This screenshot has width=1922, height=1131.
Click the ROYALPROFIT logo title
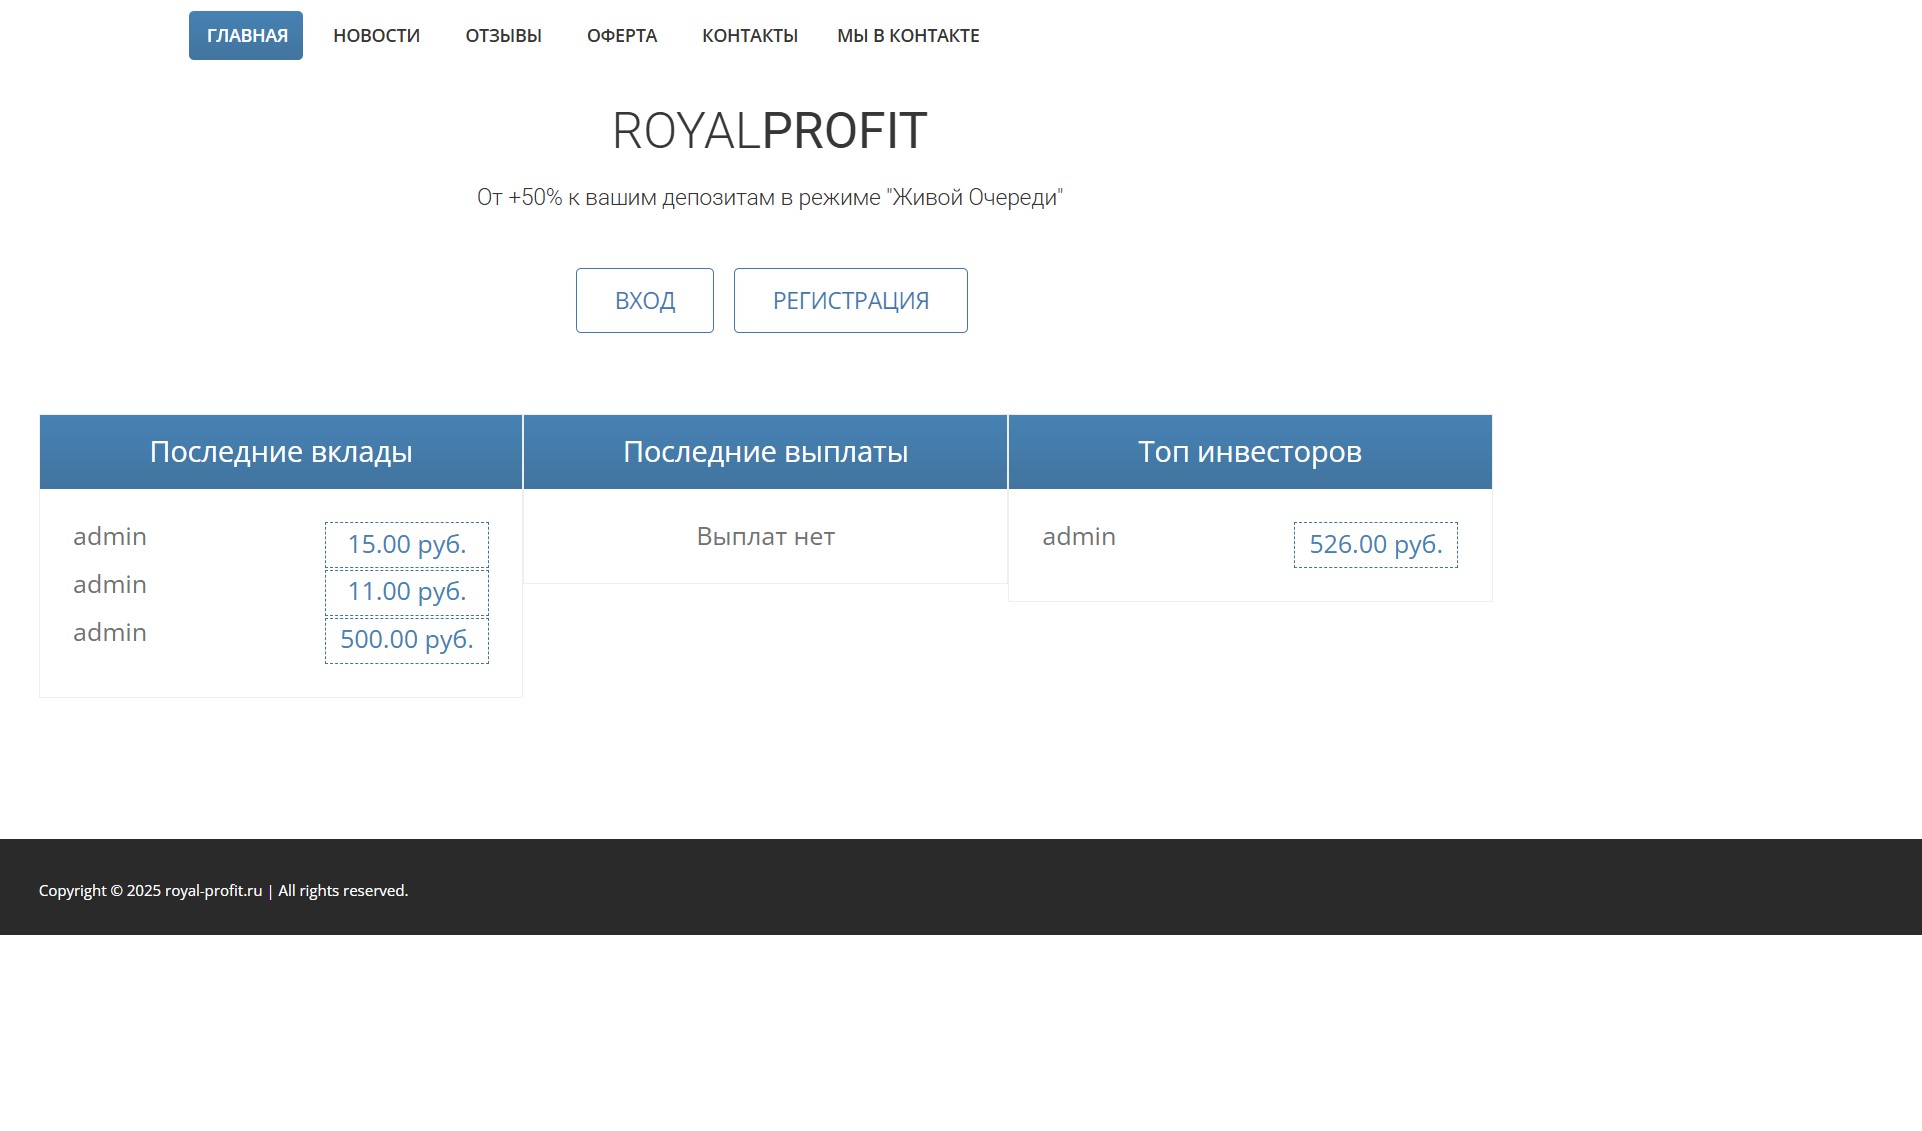click(769, 131)
